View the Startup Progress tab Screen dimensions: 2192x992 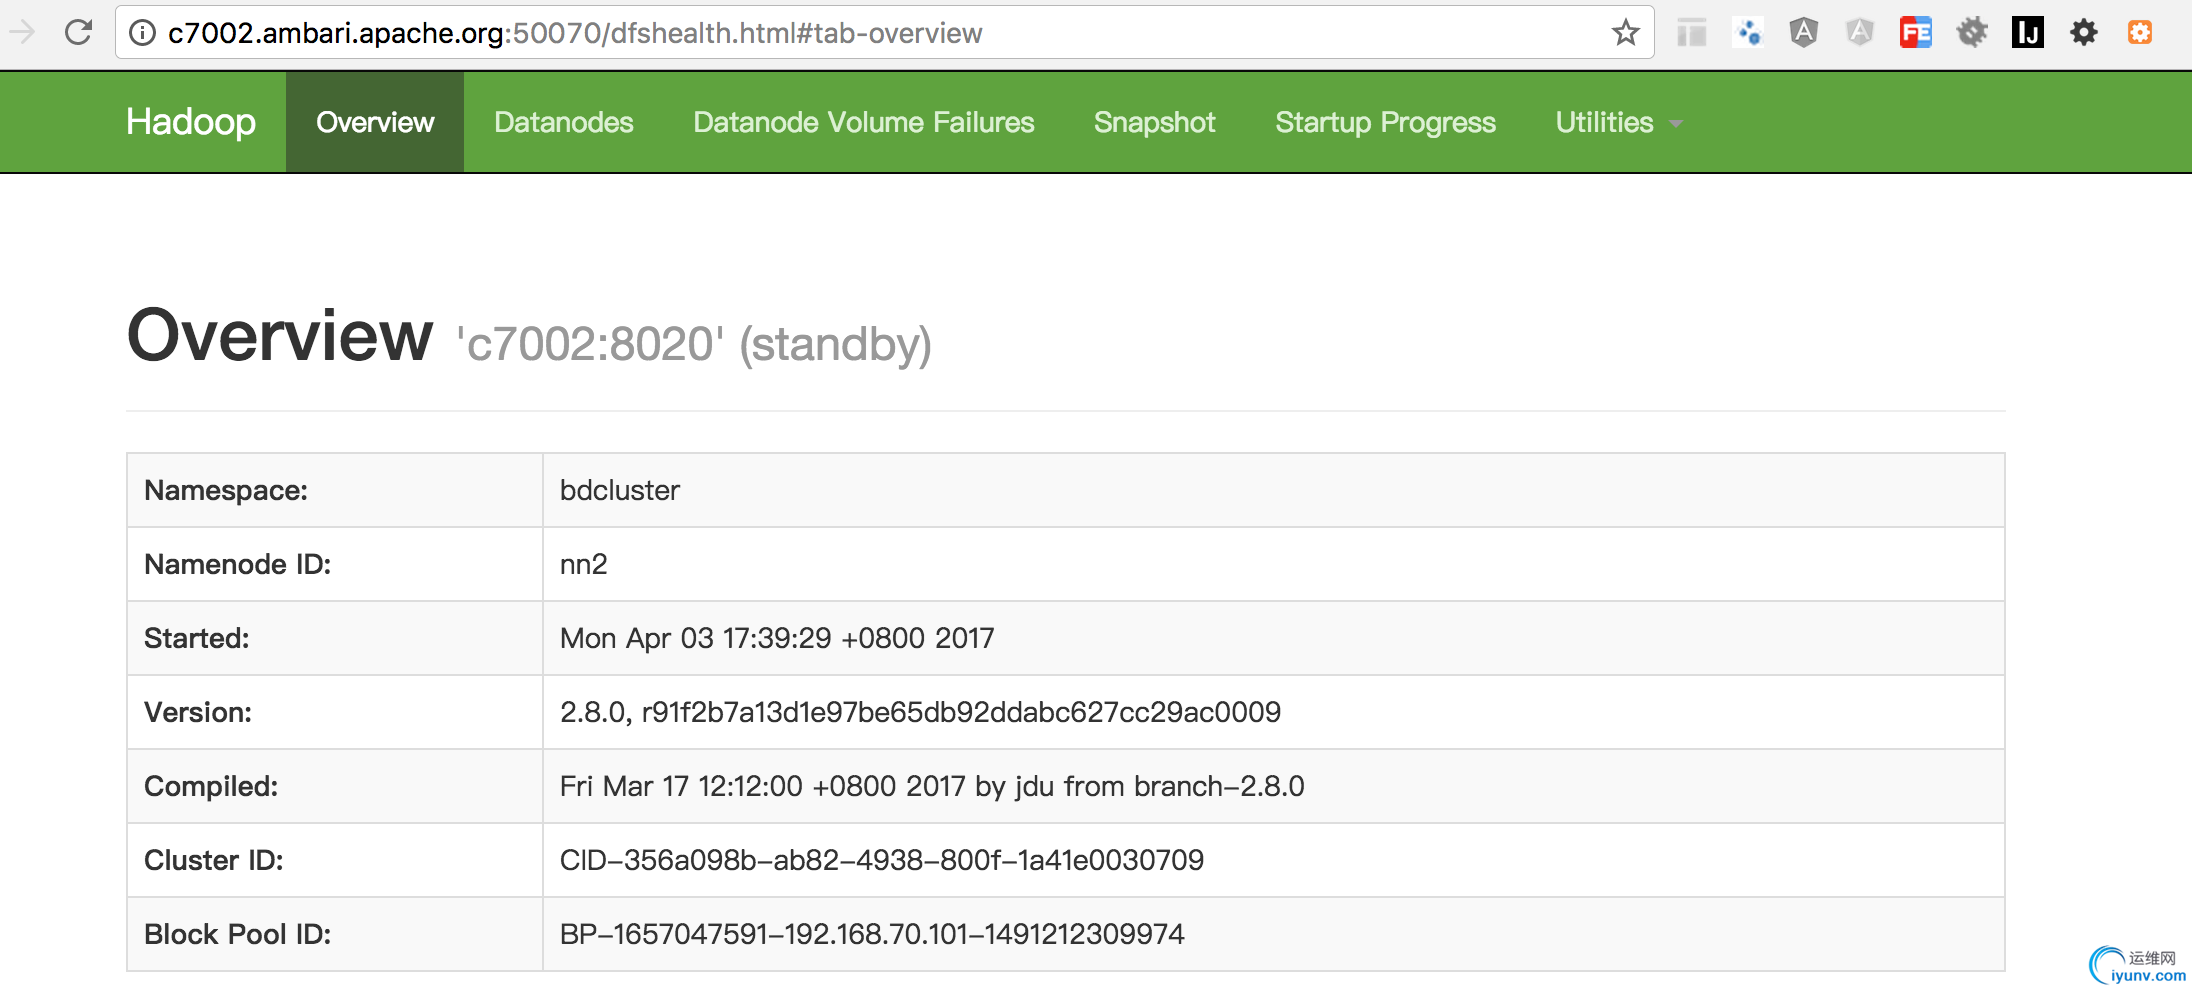(1386, 122)
